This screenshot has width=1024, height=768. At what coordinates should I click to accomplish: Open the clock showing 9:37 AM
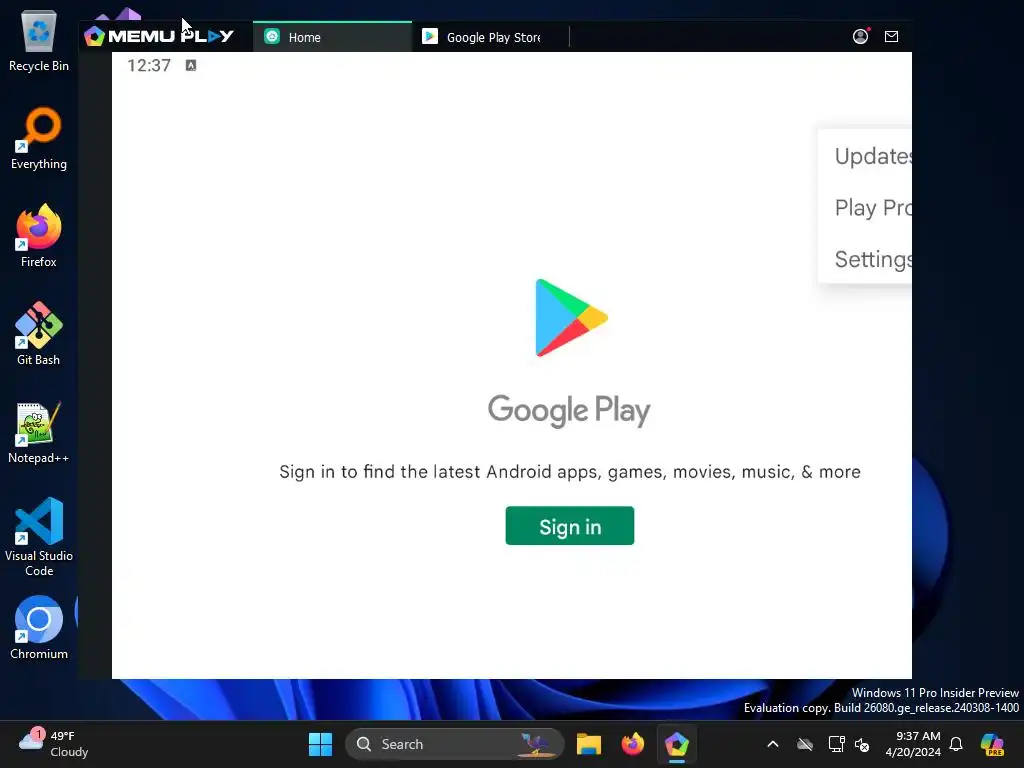(913, 744)
